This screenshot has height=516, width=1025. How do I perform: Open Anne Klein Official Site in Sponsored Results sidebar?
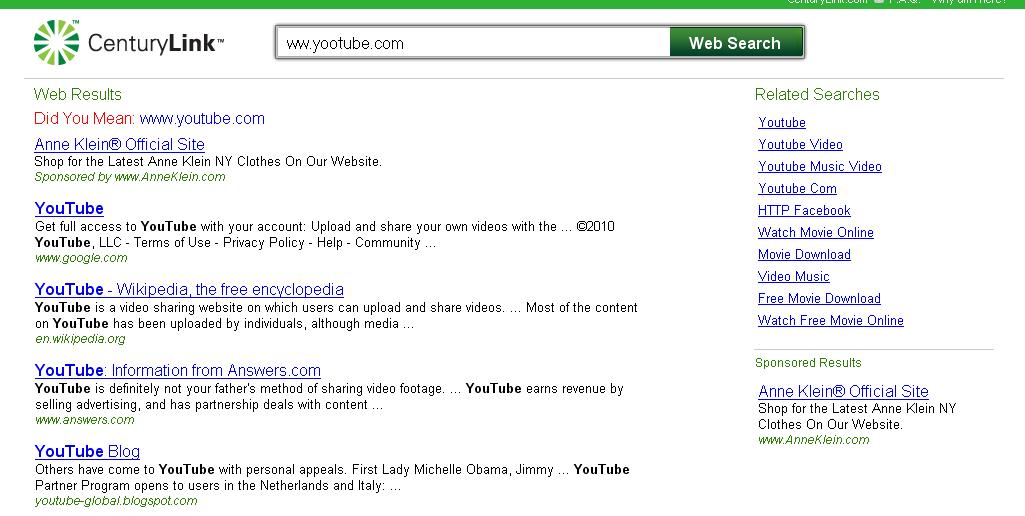(x=843, y=391)
